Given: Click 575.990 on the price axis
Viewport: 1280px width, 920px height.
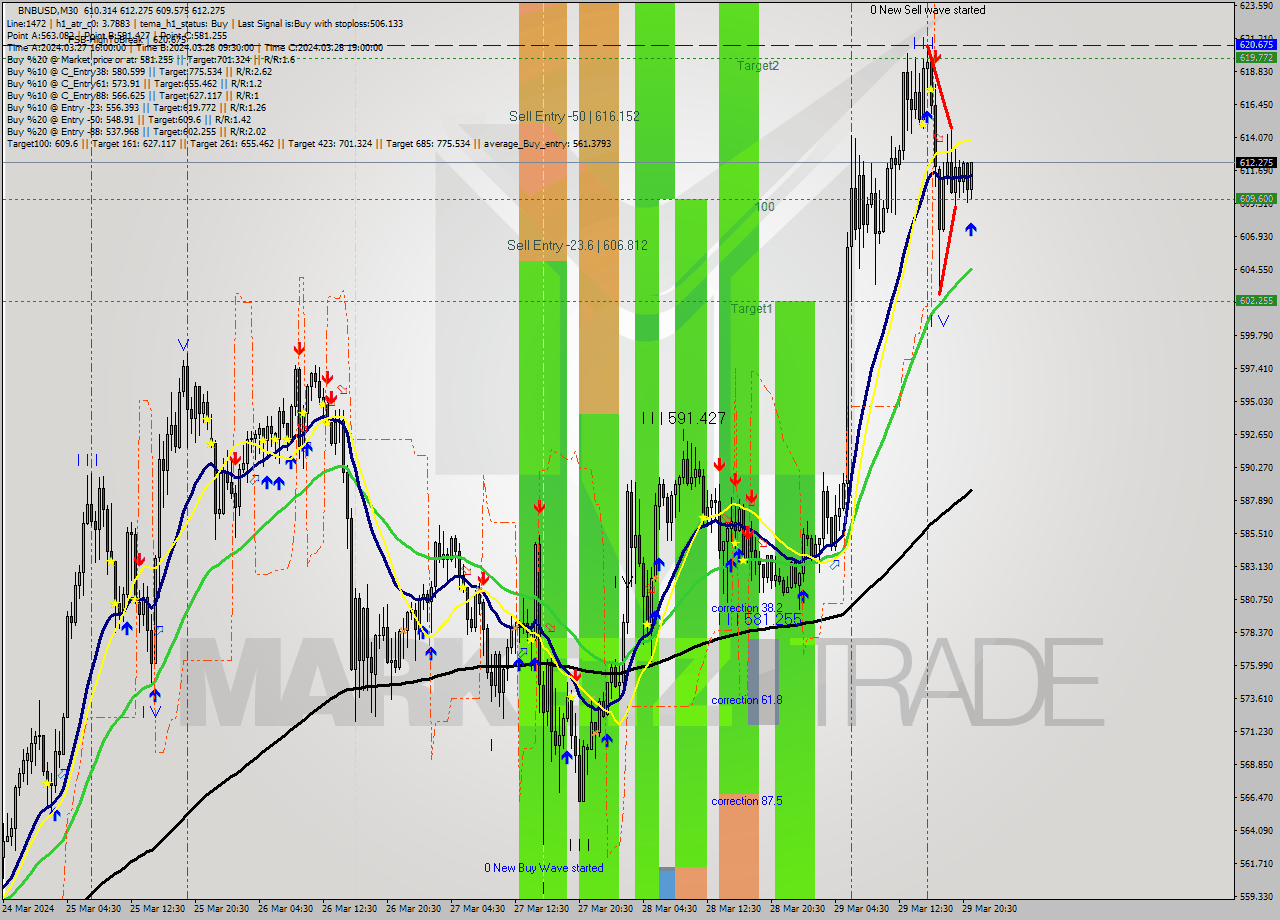Looking at the screenshot, I should click(x=1256, y=665).
